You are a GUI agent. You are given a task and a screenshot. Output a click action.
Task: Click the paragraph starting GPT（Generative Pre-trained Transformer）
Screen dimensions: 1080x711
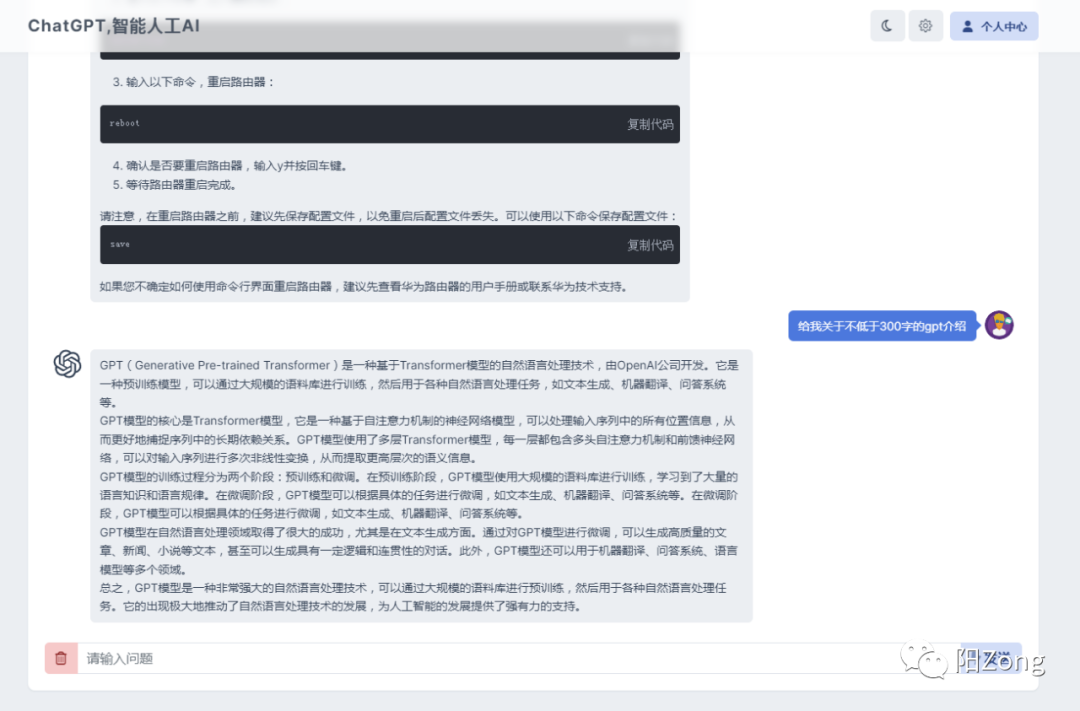(x=419, y=384)
